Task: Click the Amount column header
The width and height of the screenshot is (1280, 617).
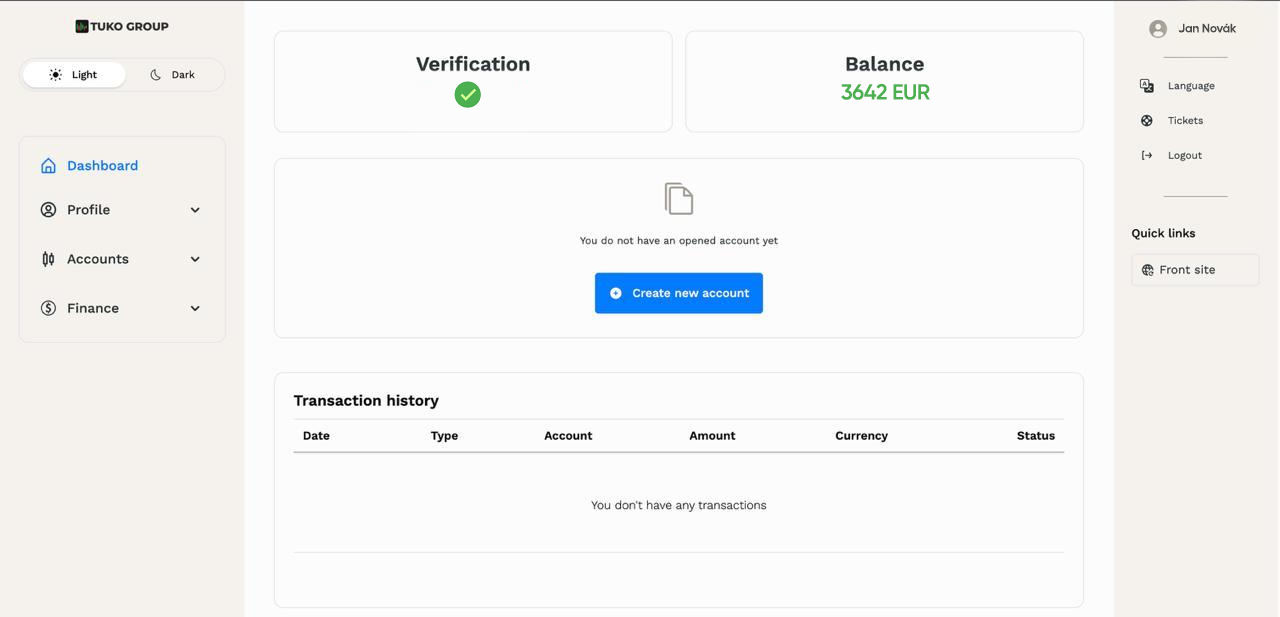Action: 712,436
